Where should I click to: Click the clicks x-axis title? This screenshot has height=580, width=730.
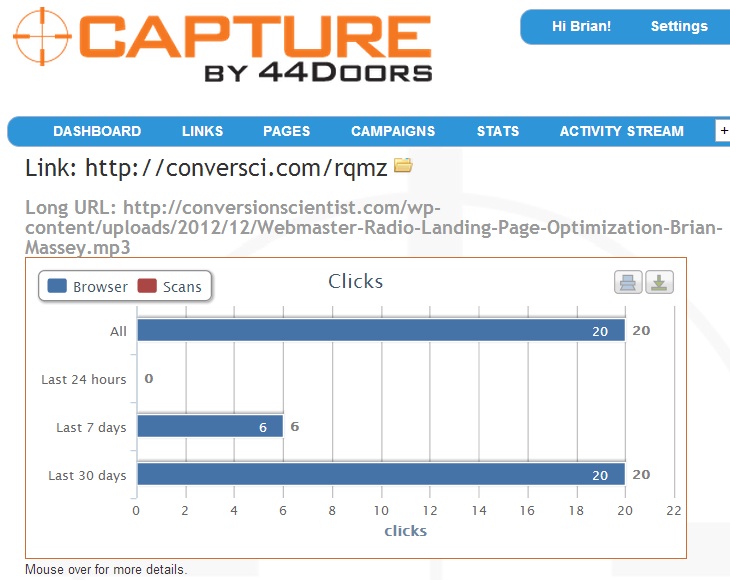(406, 531)
